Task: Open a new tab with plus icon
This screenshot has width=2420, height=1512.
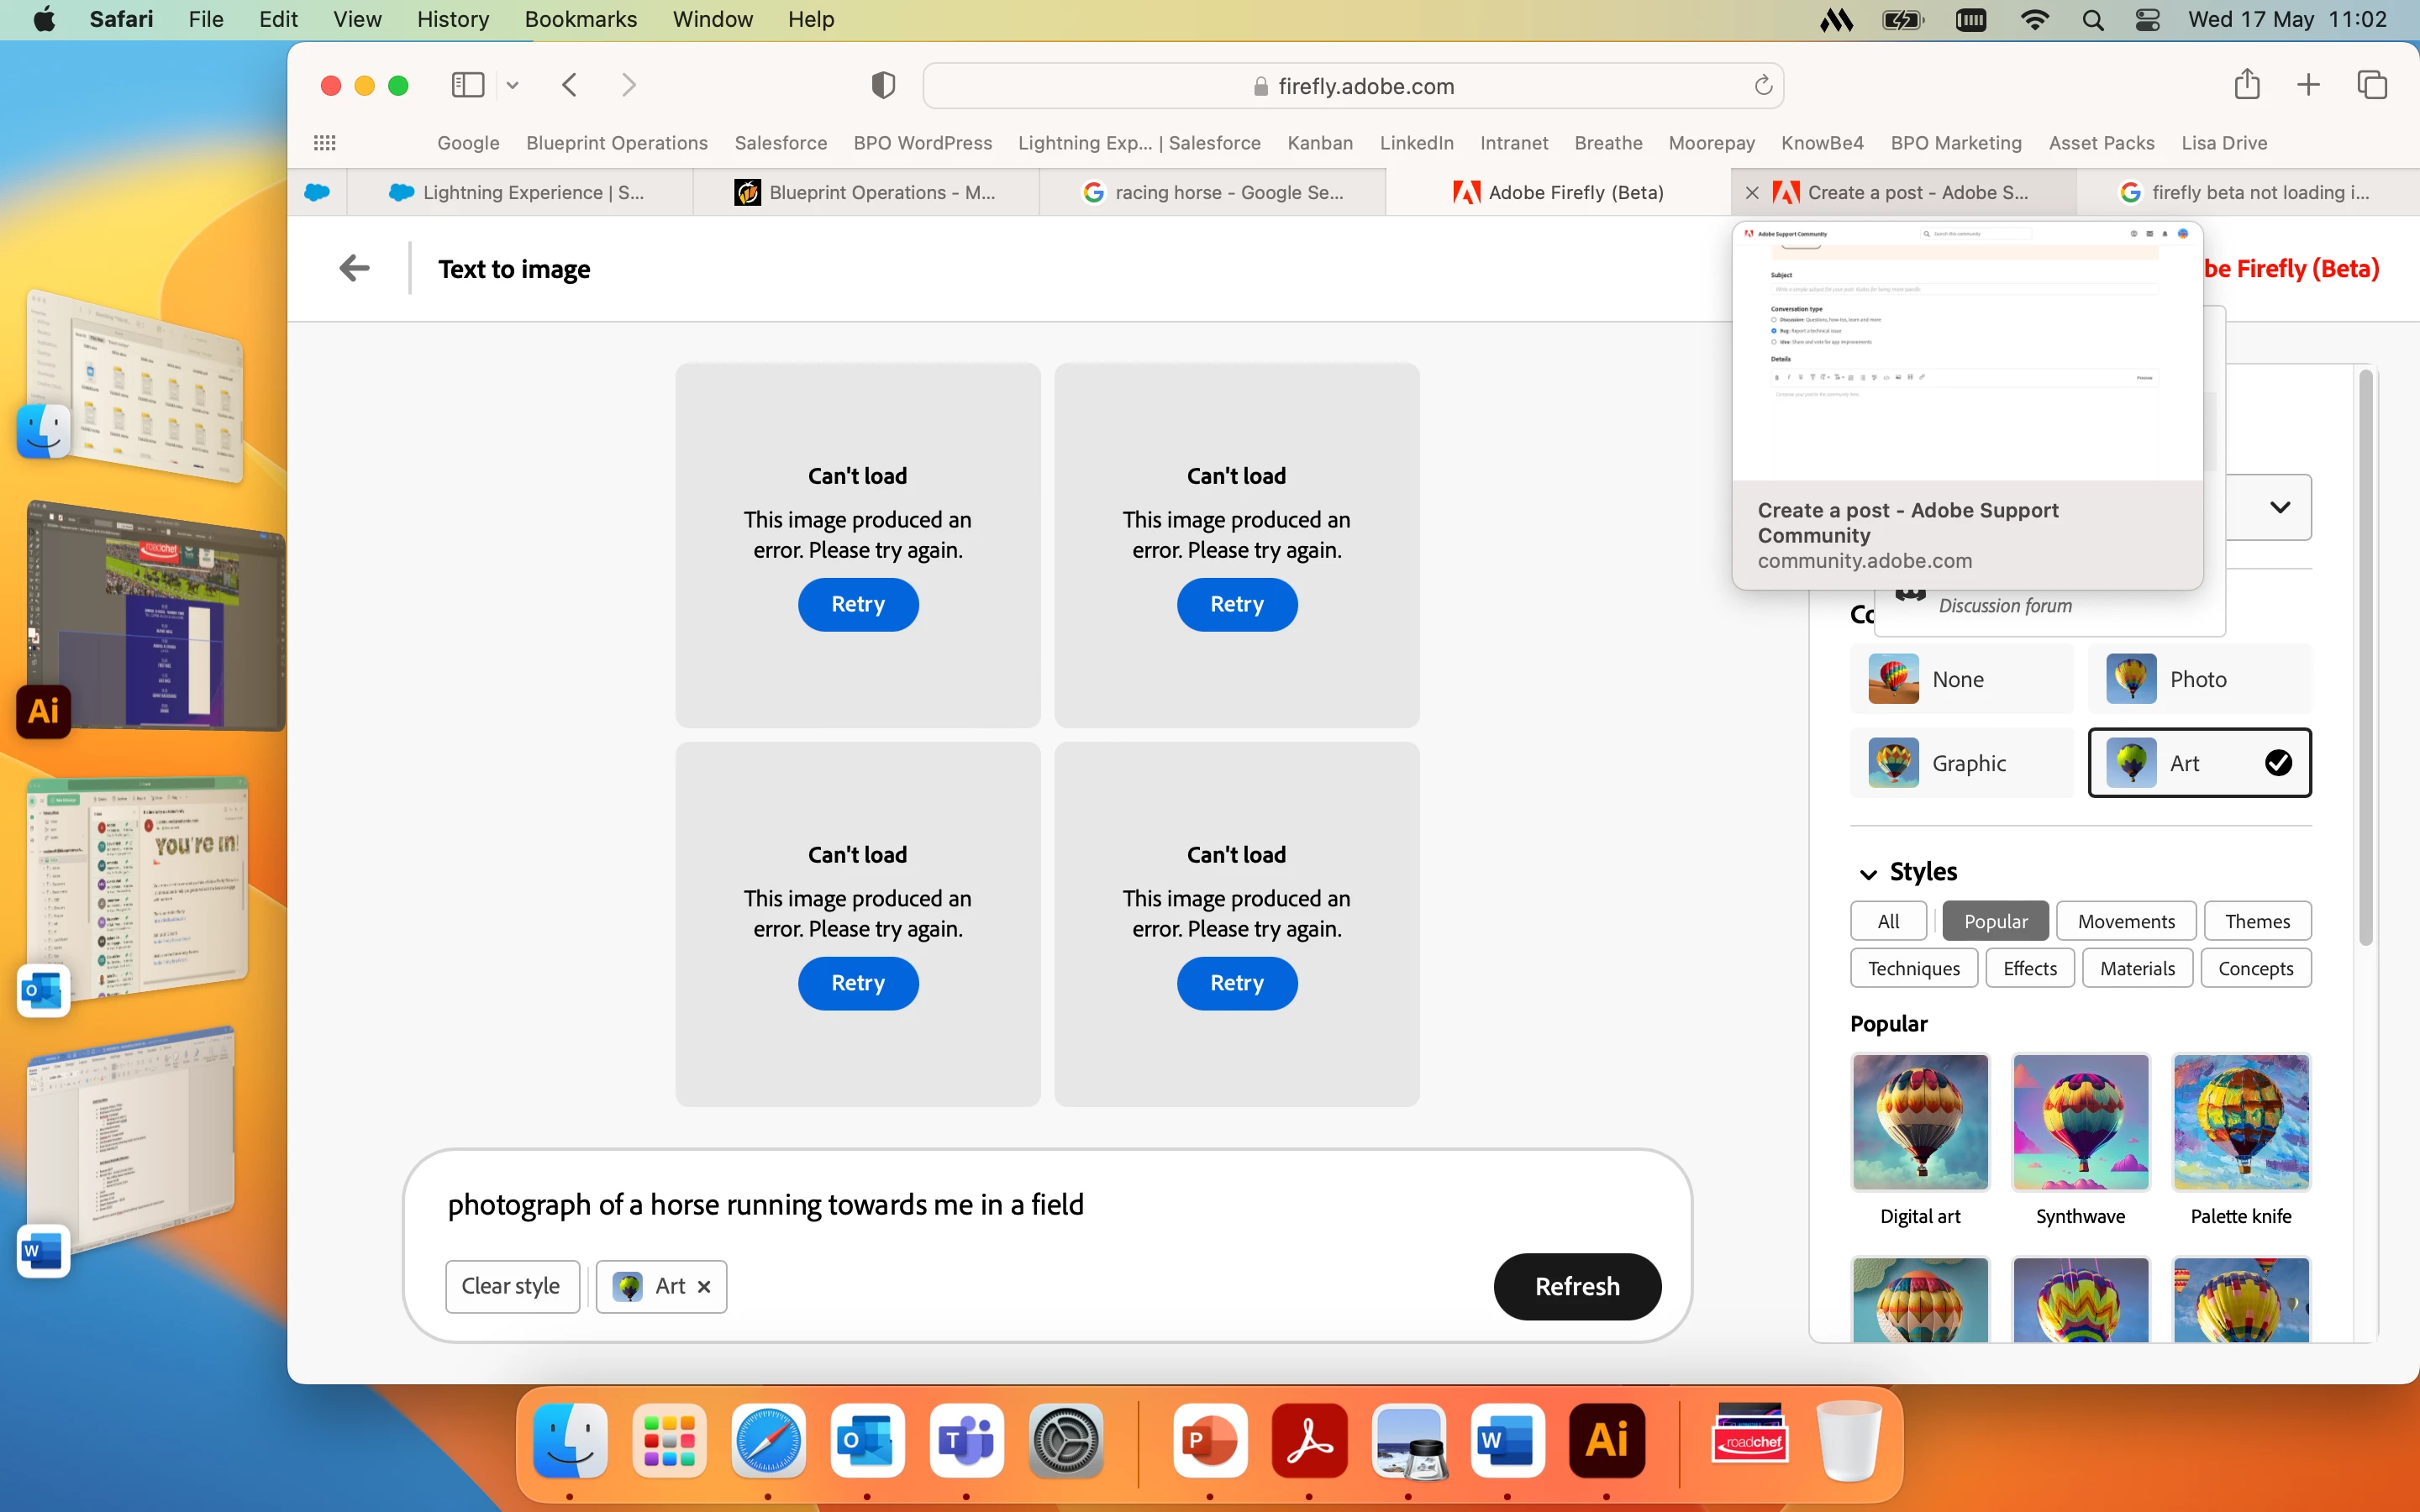Action: 2308,85
